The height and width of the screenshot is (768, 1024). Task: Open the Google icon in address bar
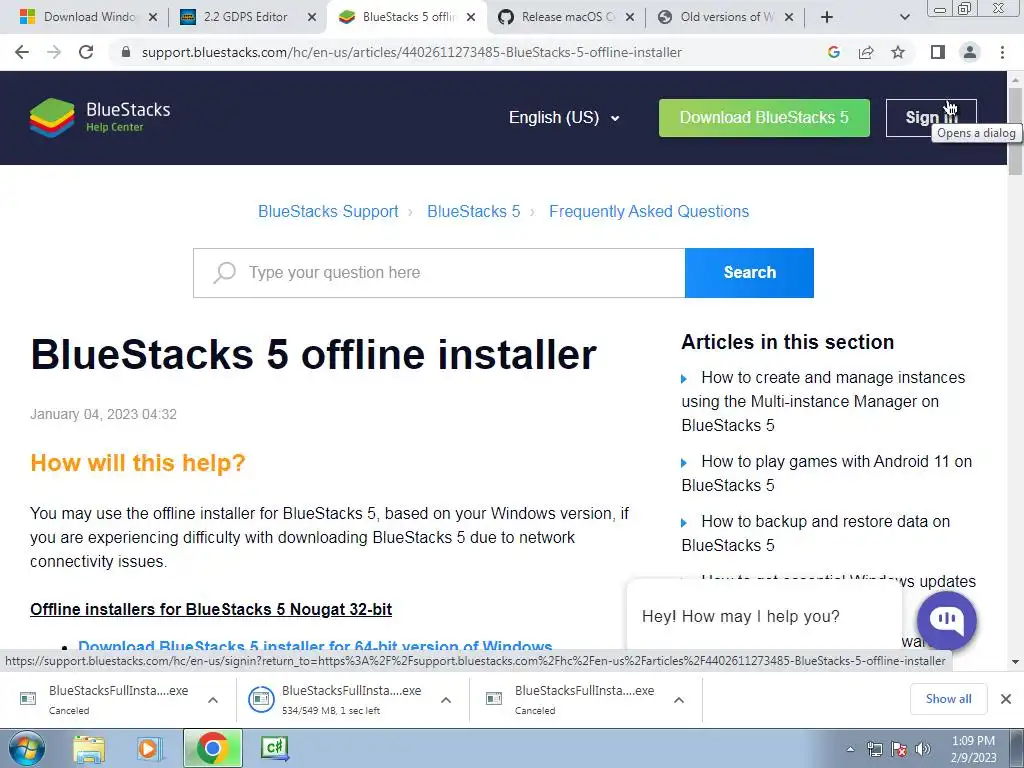coord(833,52)
